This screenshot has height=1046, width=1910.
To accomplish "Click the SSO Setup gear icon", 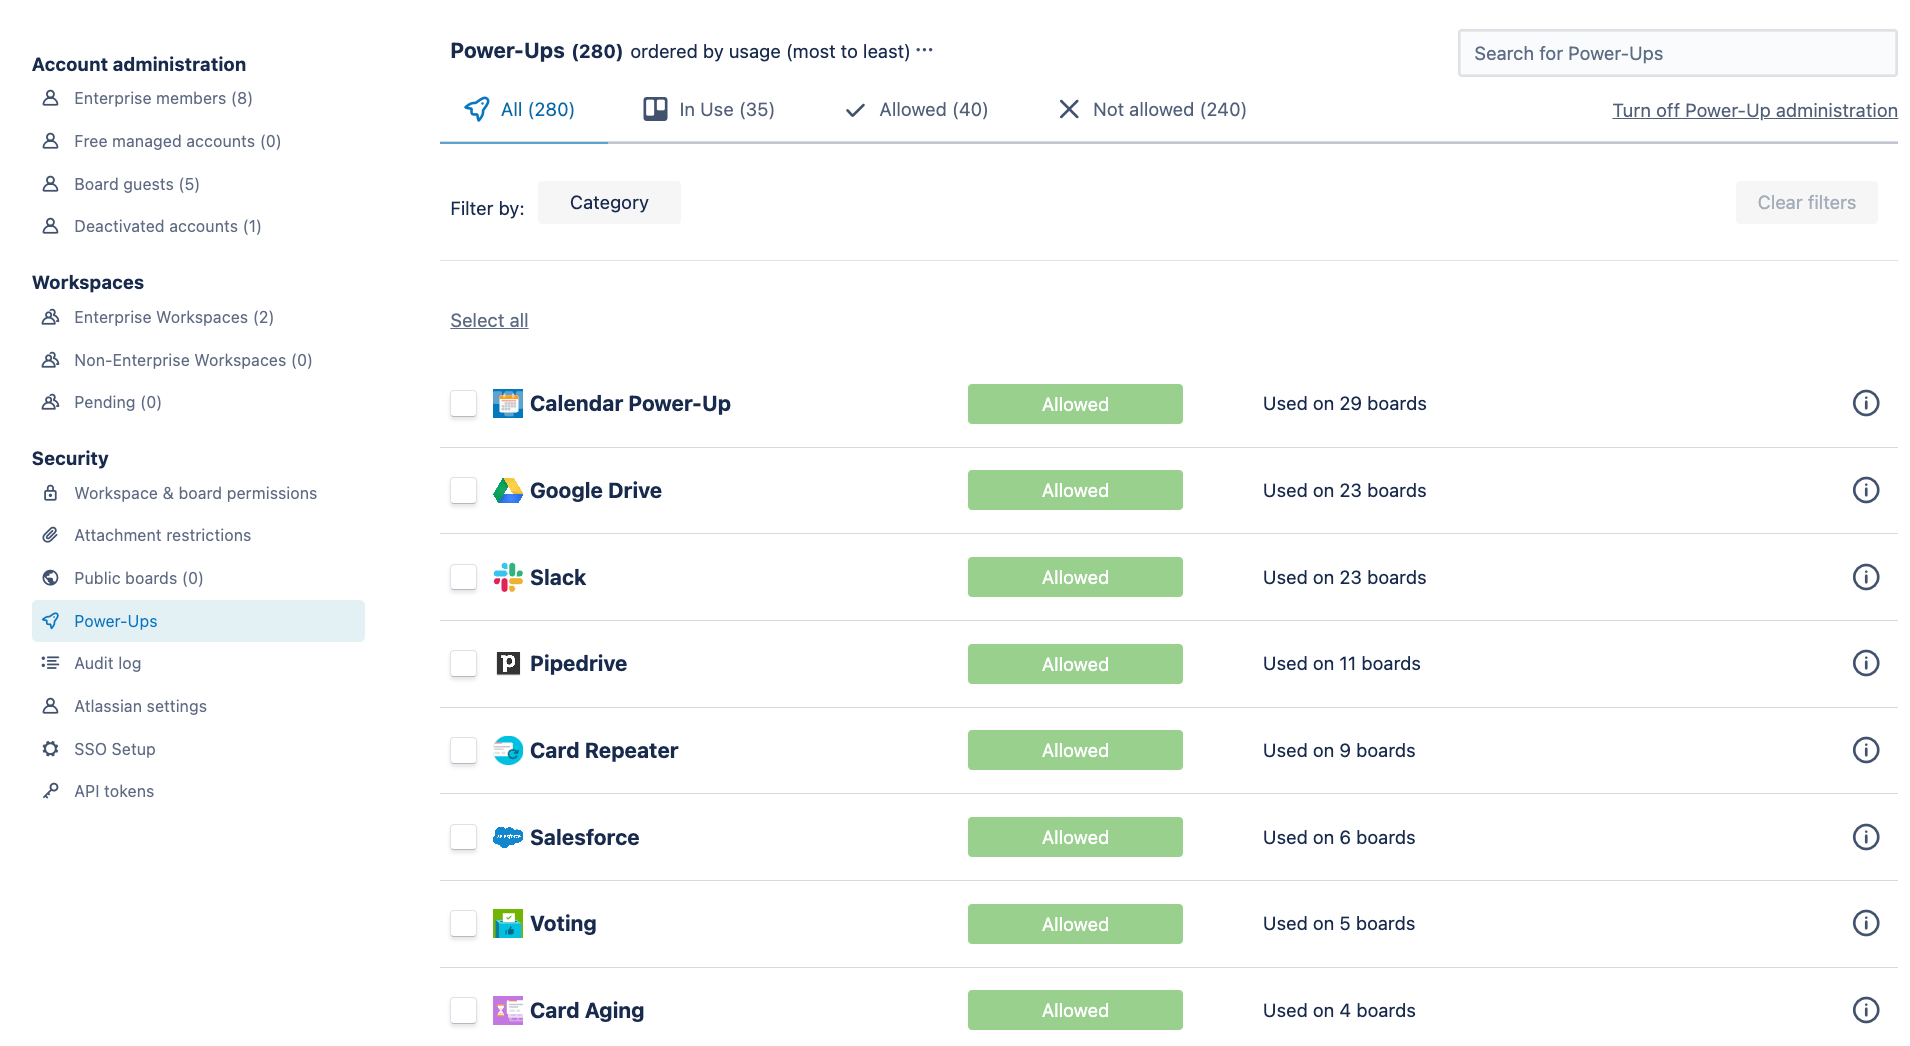I will click(50, 749).
